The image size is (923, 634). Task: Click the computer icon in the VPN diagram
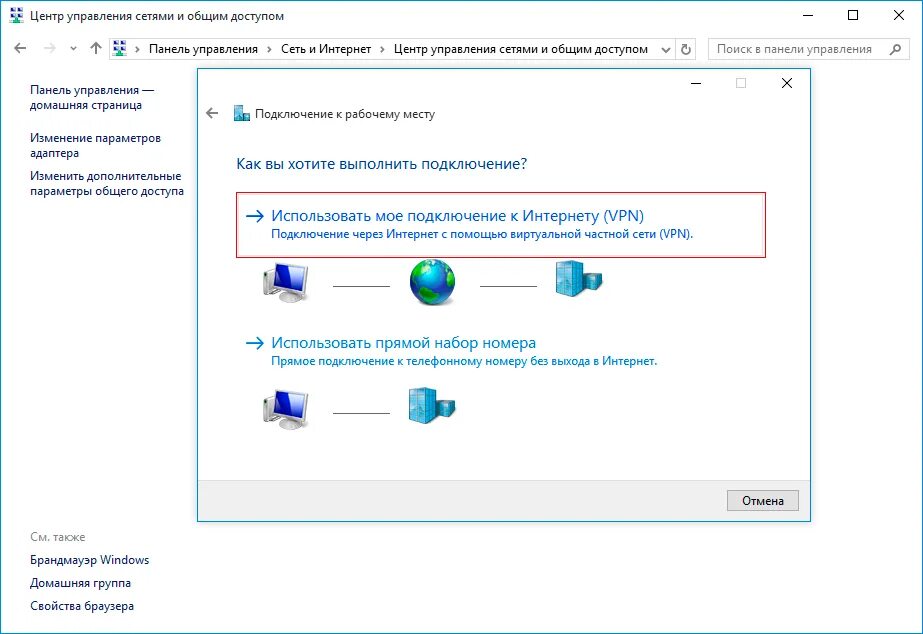285,282
